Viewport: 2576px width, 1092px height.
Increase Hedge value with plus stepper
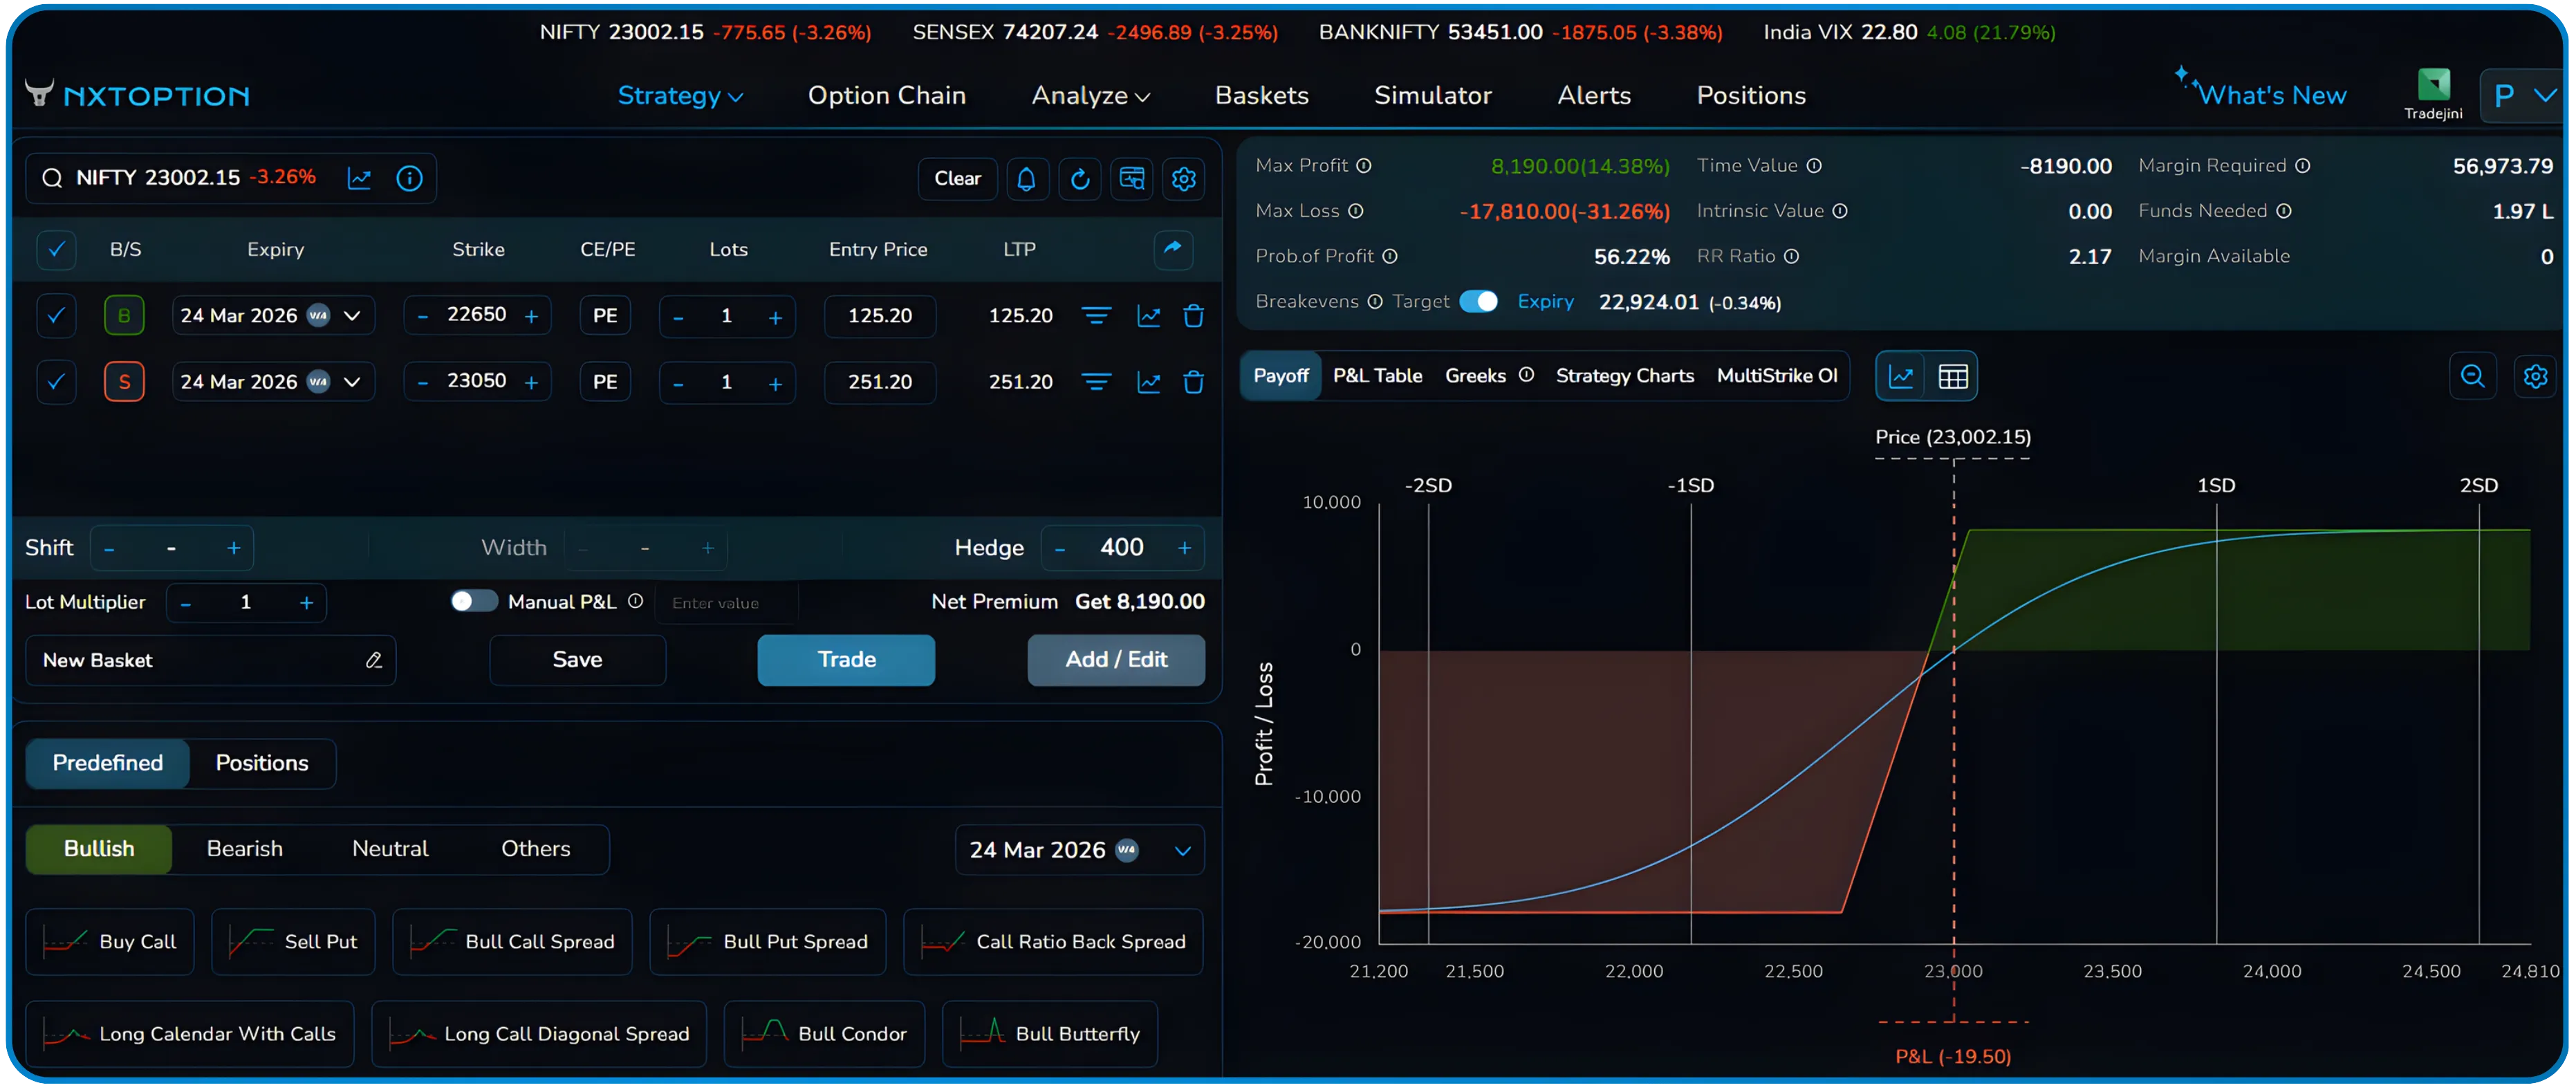[x=1185, y=548]
